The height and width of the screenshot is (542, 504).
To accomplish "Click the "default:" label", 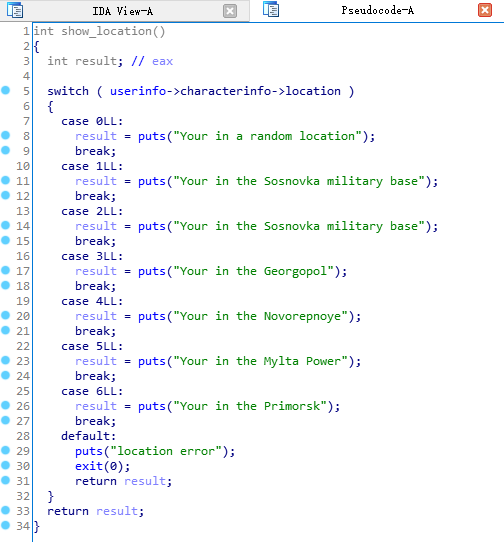I will point(88,436).
